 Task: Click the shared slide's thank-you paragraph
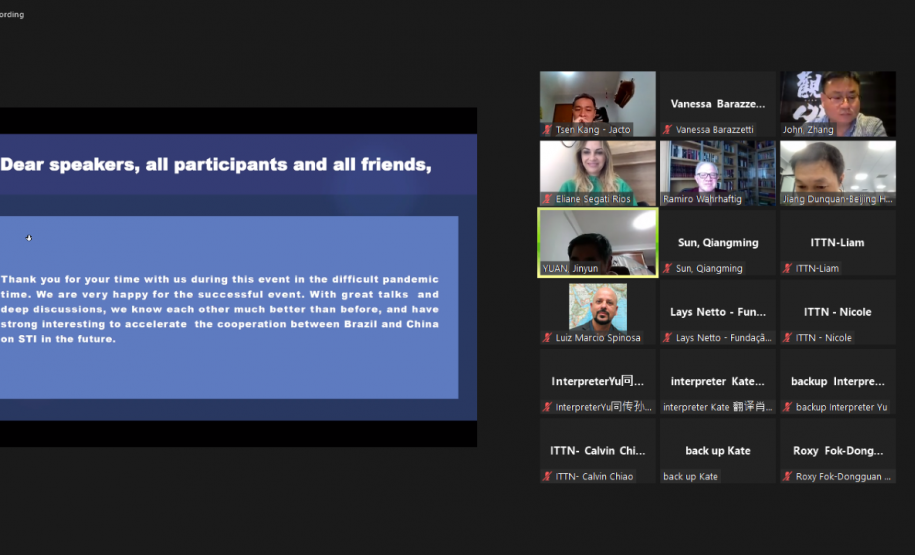[x=220, y=309]
